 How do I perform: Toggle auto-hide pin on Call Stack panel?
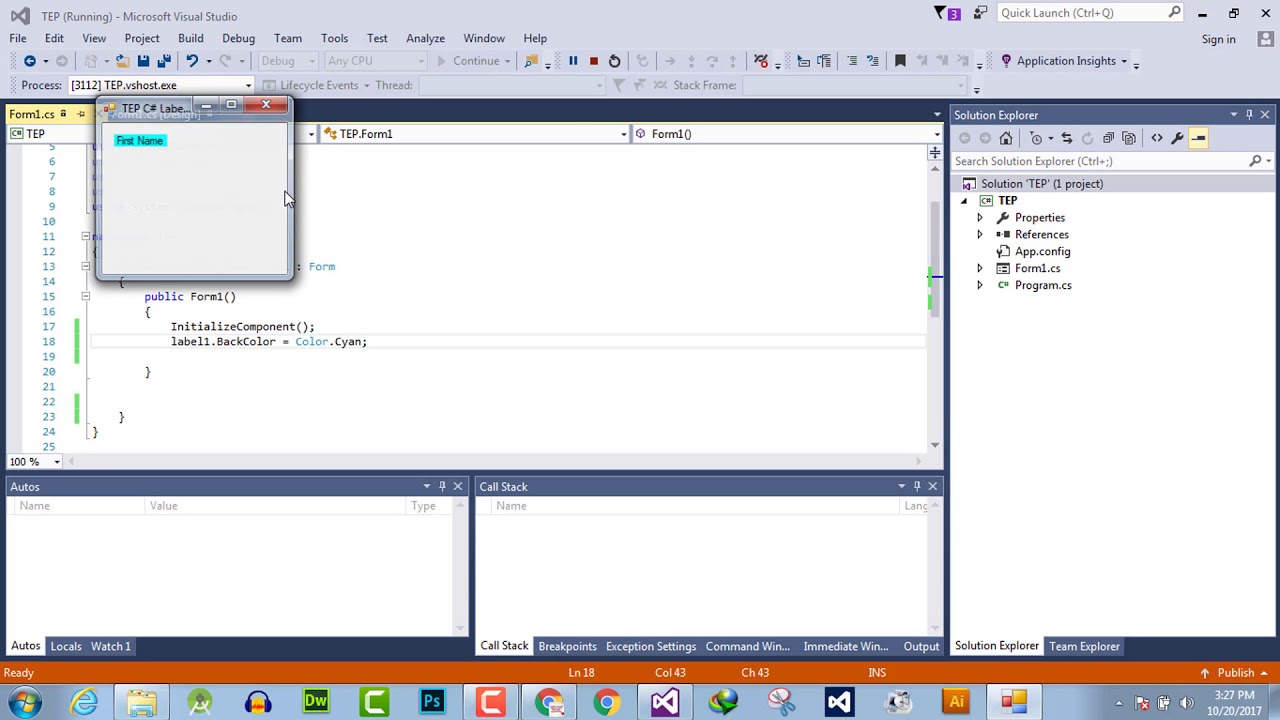[917, 486]
